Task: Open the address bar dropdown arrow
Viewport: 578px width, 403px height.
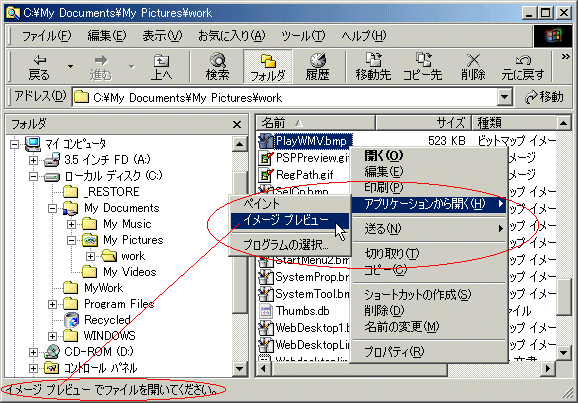Action: pyautogui.click(x=504, y=98)
